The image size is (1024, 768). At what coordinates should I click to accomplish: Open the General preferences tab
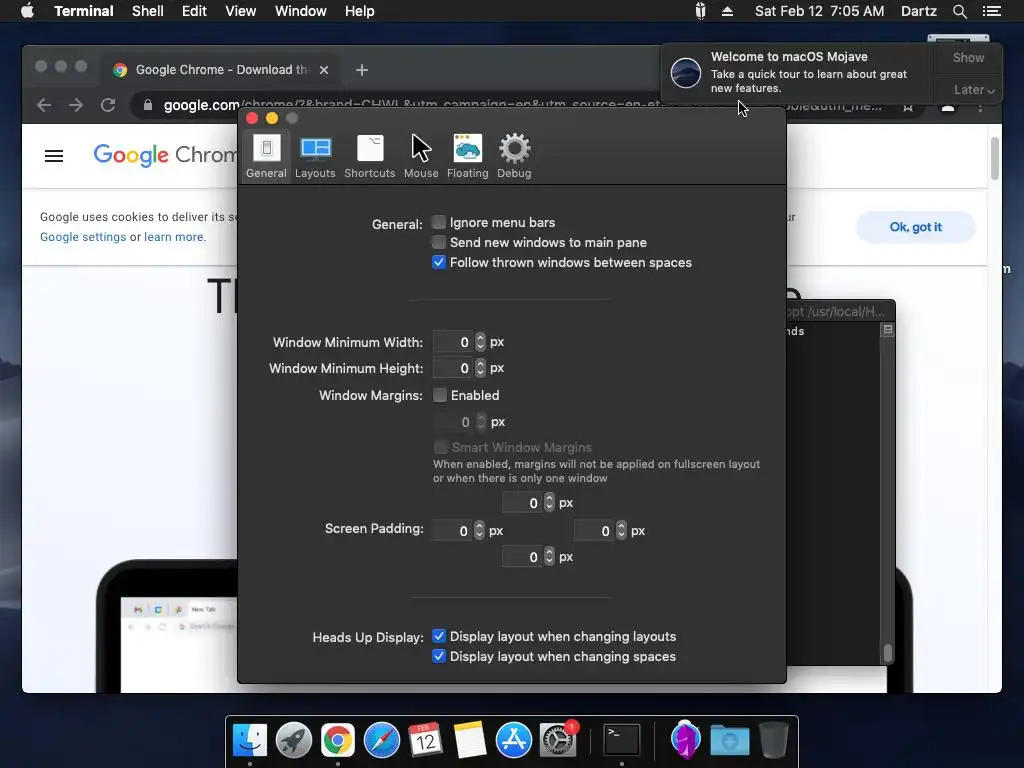[266, 156]
